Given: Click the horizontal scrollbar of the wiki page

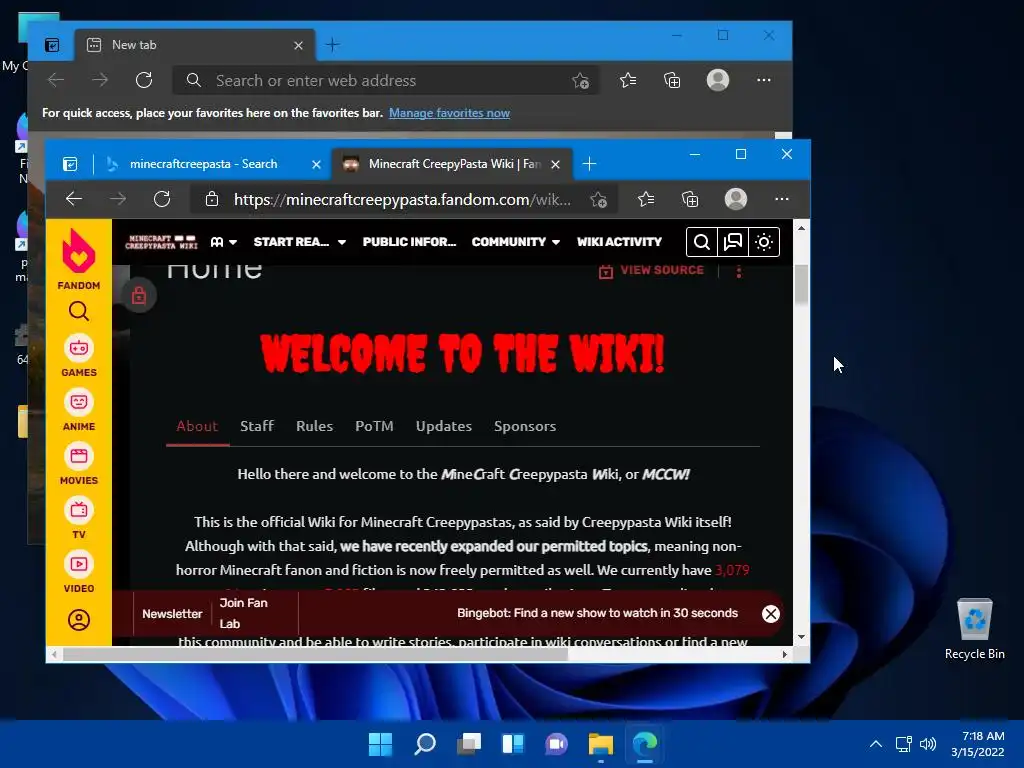Looking at the screenshot, I should tap(315, 654).
